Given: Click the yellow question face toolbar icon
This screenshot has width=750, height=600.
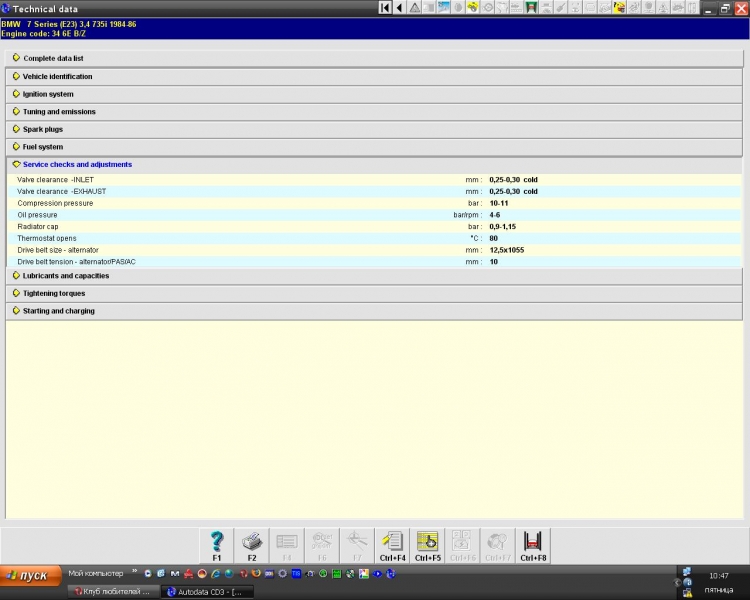Looking at the screenshot, I should pos(619,8).
